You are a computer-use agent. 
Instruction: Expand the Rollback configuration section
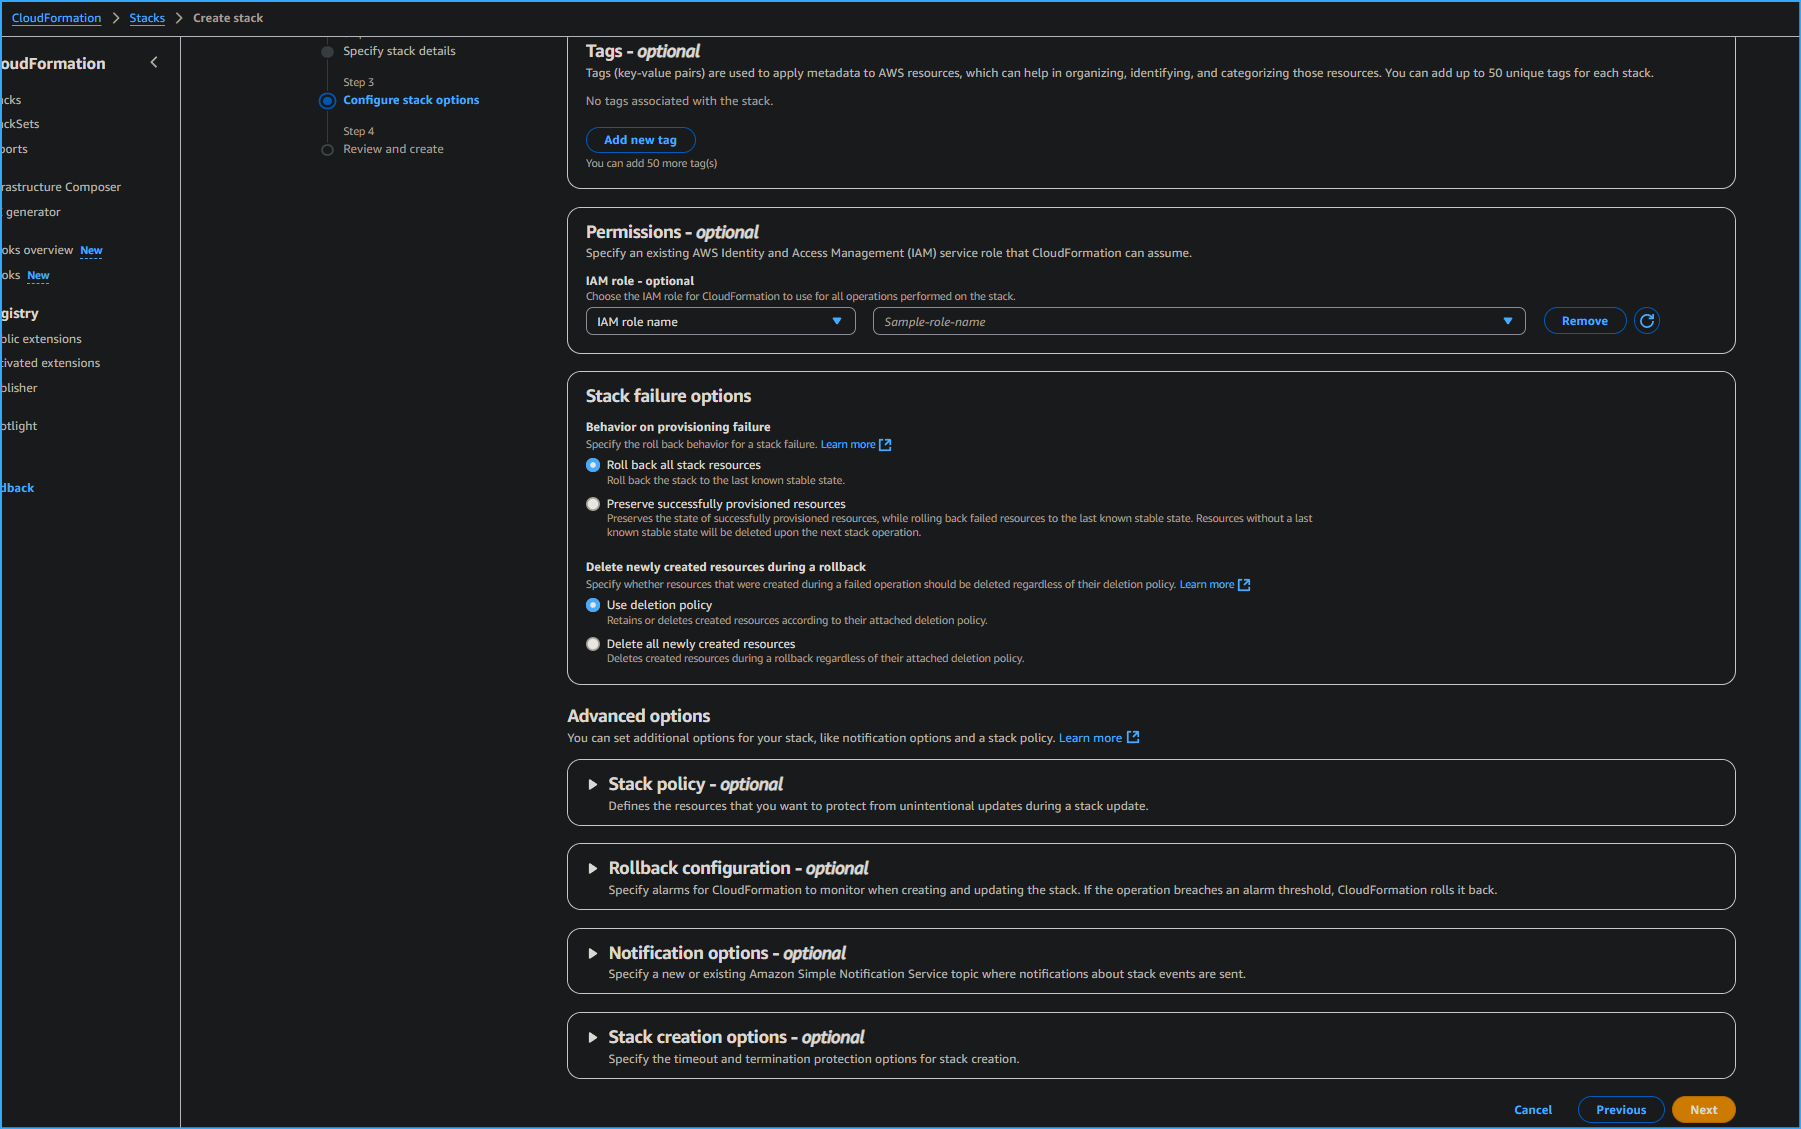[x=592, y=868]
